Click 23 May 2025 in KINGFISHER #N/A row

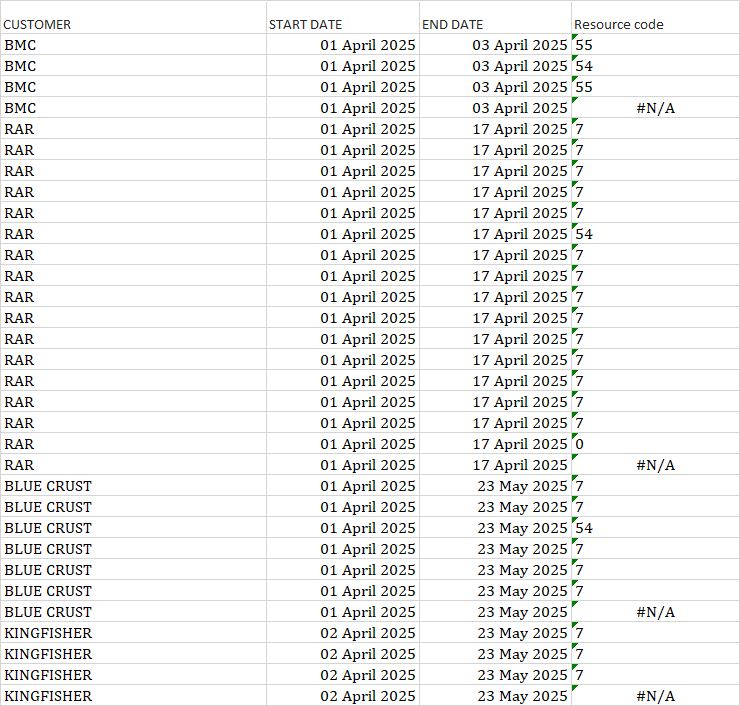(495, 696)
